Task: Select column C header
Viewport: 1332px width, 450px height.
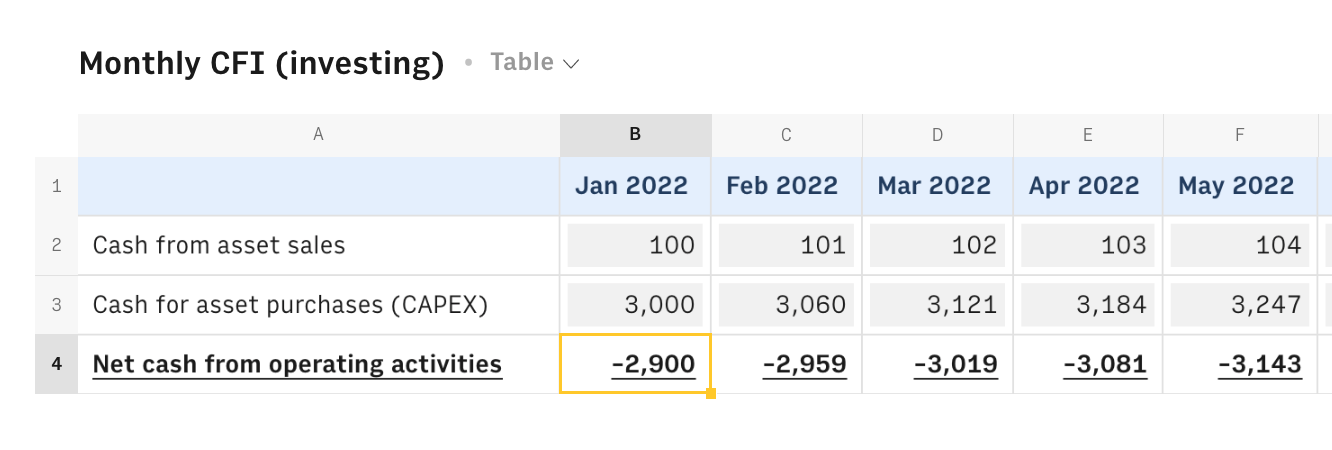Action: point(786,135)
